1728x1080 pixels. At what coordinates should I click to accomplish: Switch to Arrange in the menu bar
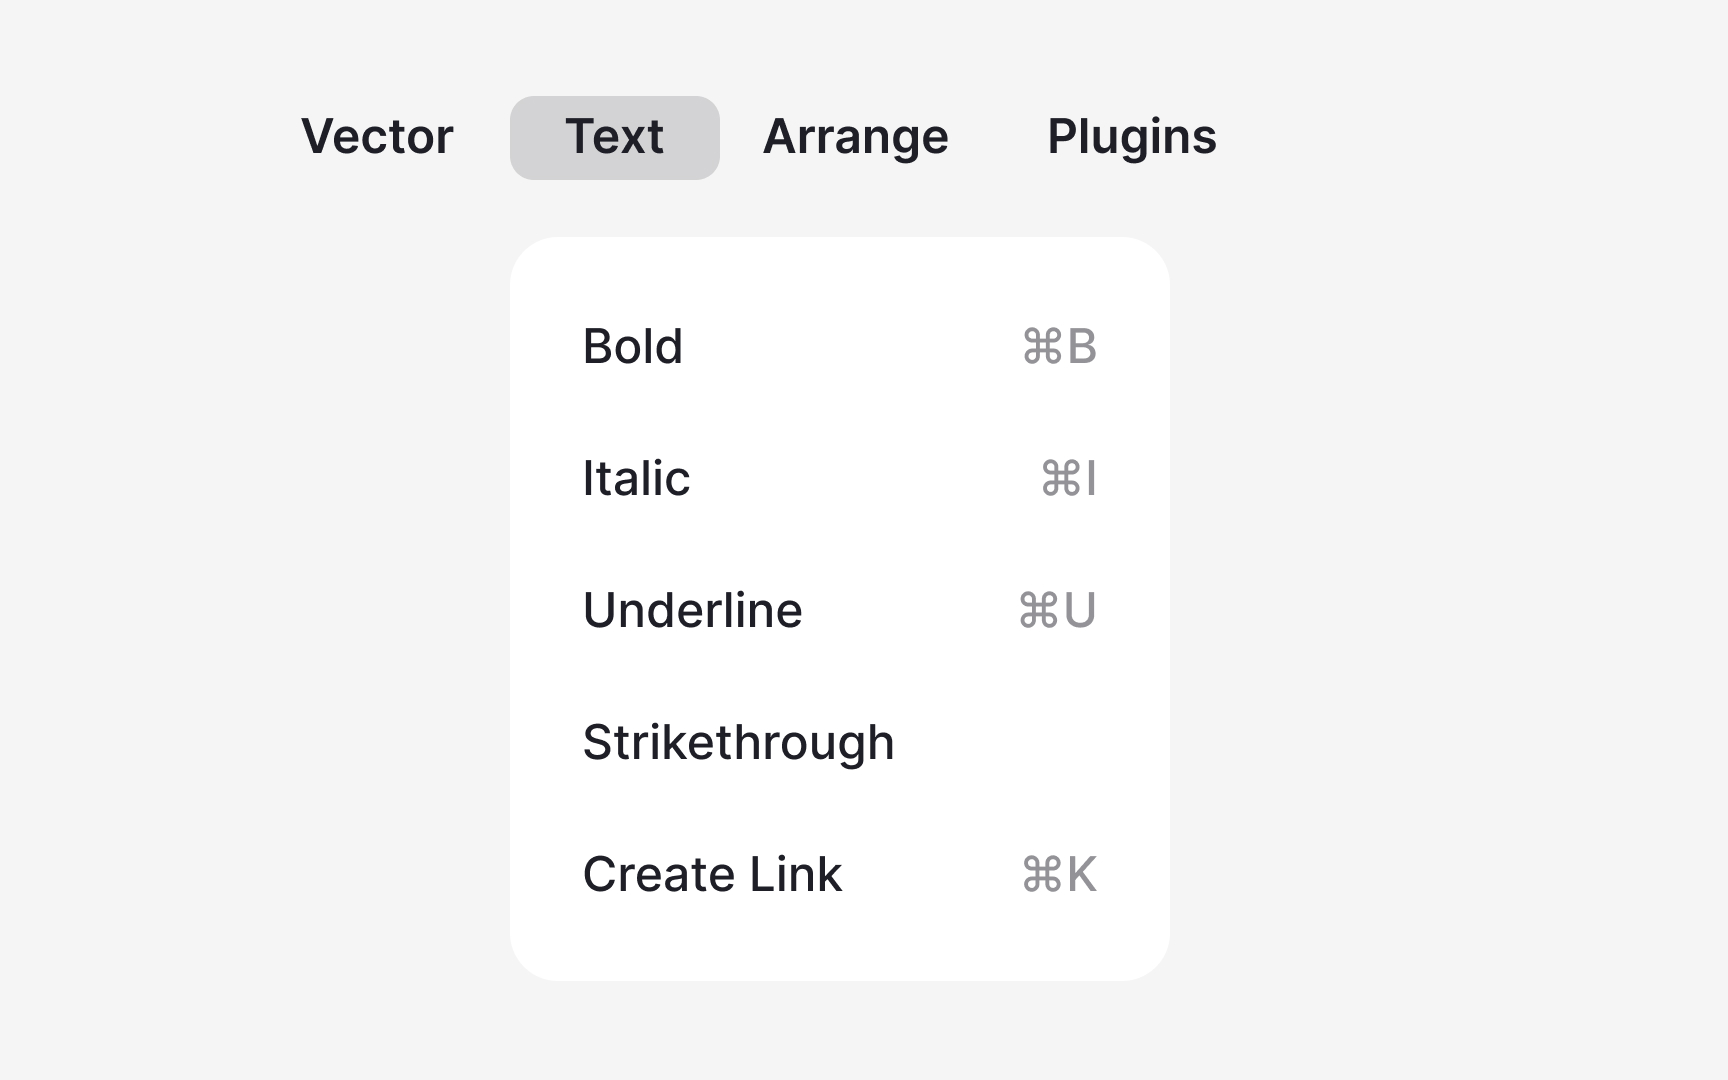point(855,137)
